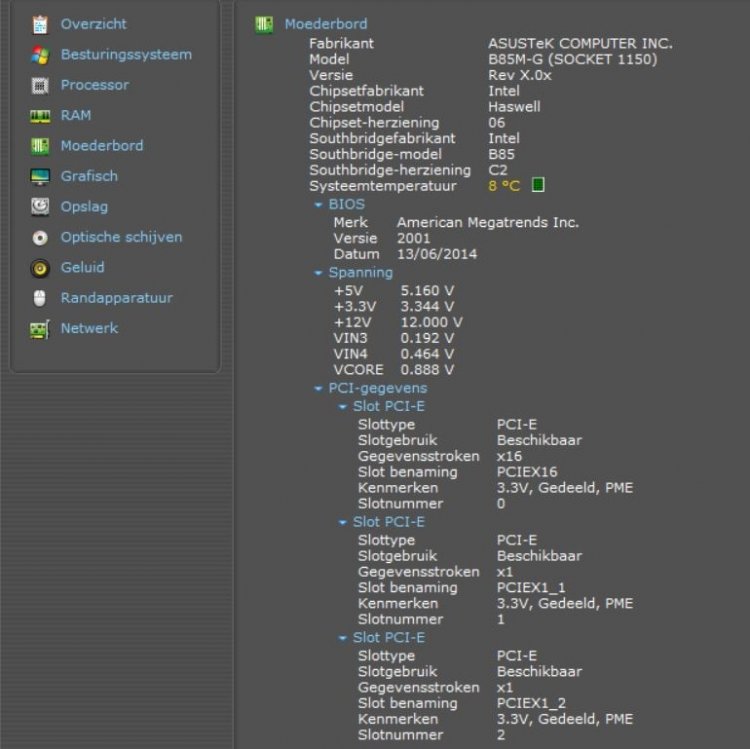Collapse the Slot PCI-E entry for PCIEX16

tap(343, 407)
